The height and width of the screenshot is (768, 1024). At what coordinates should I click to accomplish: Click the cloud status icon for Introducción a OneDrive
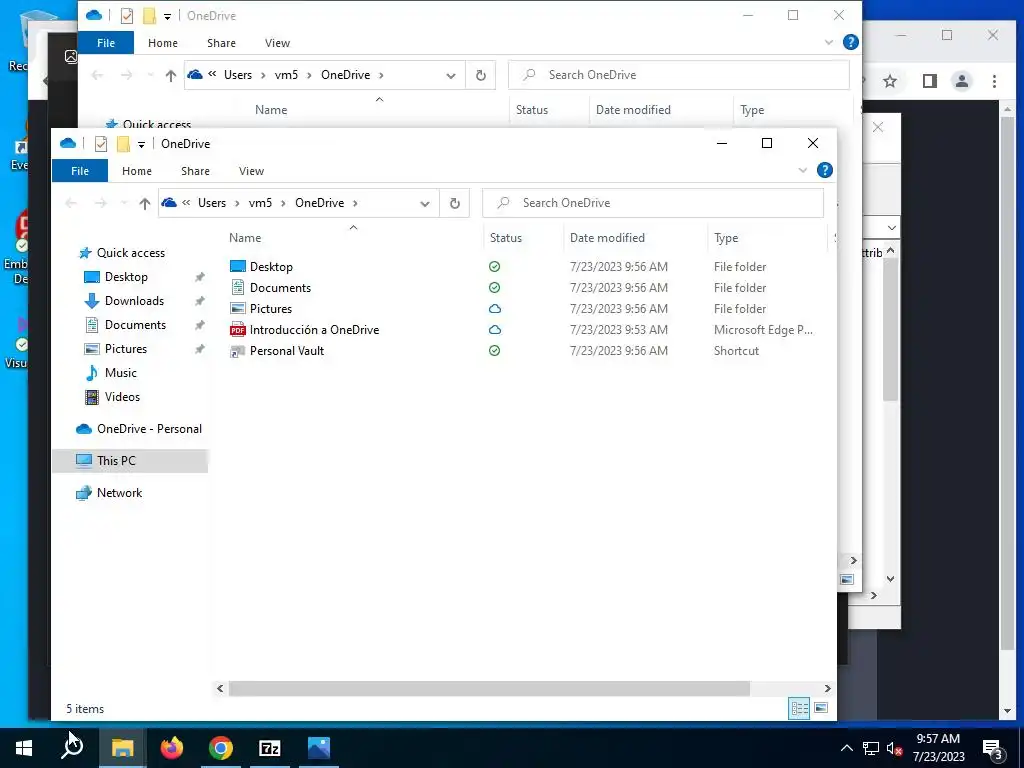[494, 330]
